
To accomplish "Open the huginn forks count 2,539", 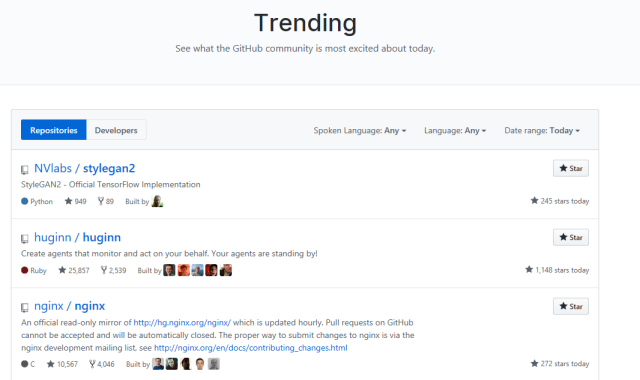I will 113,270.
